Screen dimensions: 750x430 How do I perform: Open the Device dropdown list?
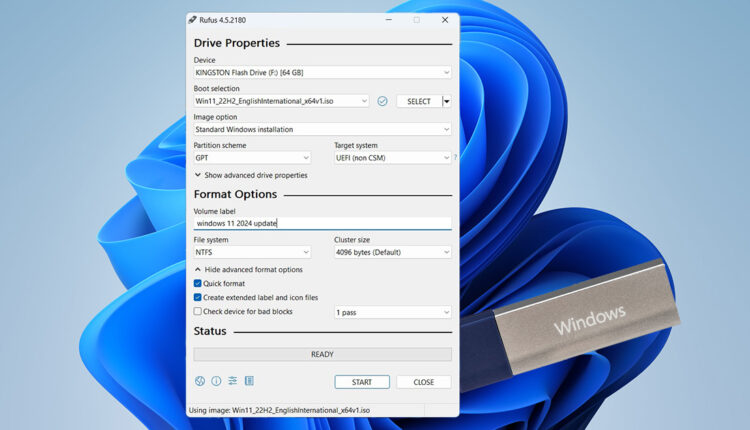pyautogui.click(x=321, y=72)
